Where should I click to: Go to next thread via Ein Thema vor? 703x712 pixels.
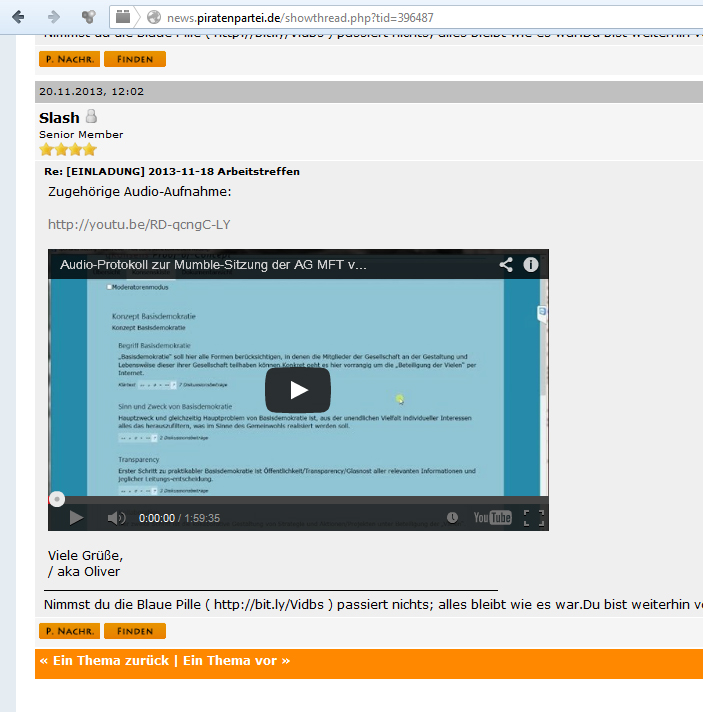tap(236, 661)
